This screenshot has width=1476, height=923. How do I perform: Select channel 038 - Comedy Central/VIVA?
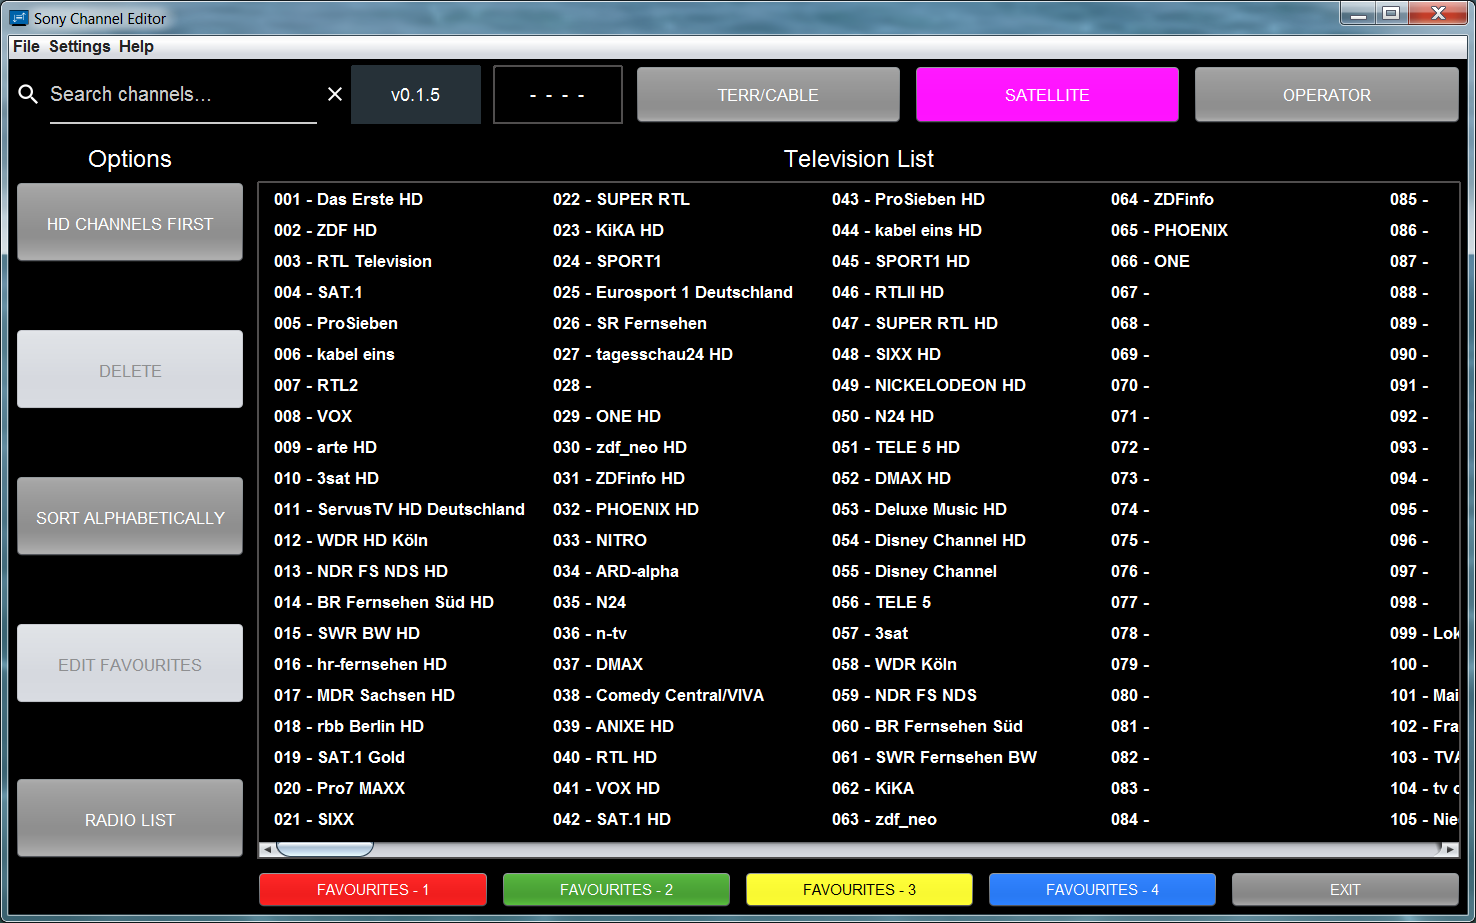tap(658, 695)
